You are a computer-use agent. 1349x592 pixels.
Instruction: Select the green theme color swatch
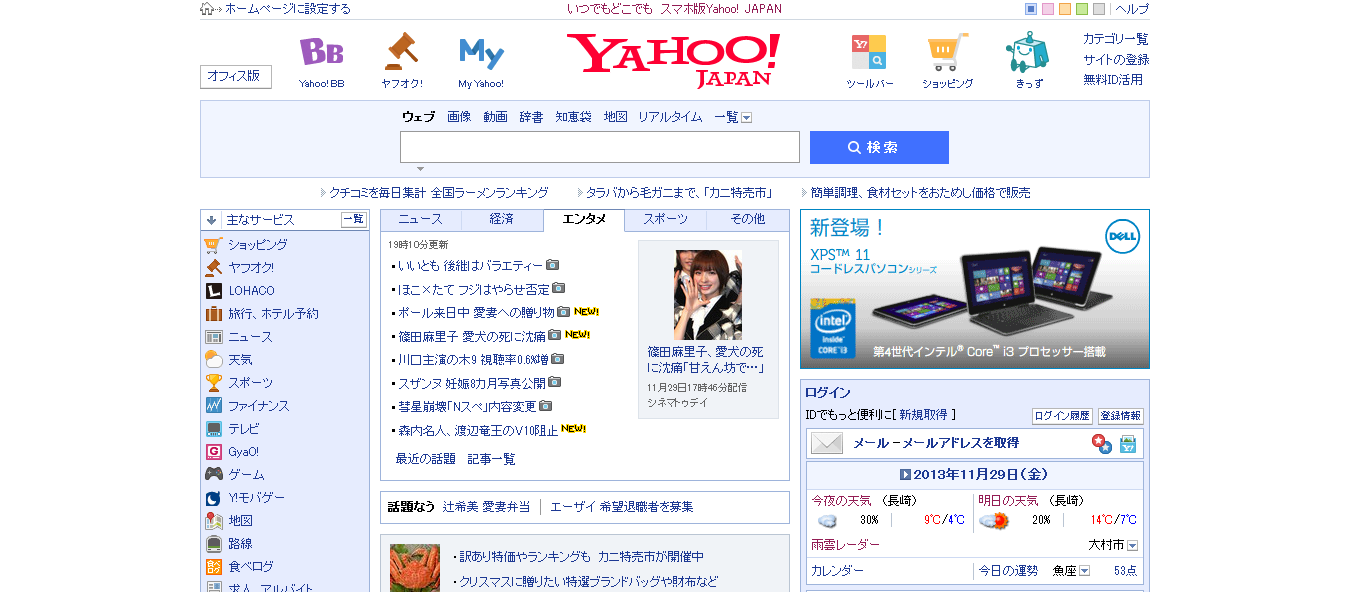click(1082, 9)
